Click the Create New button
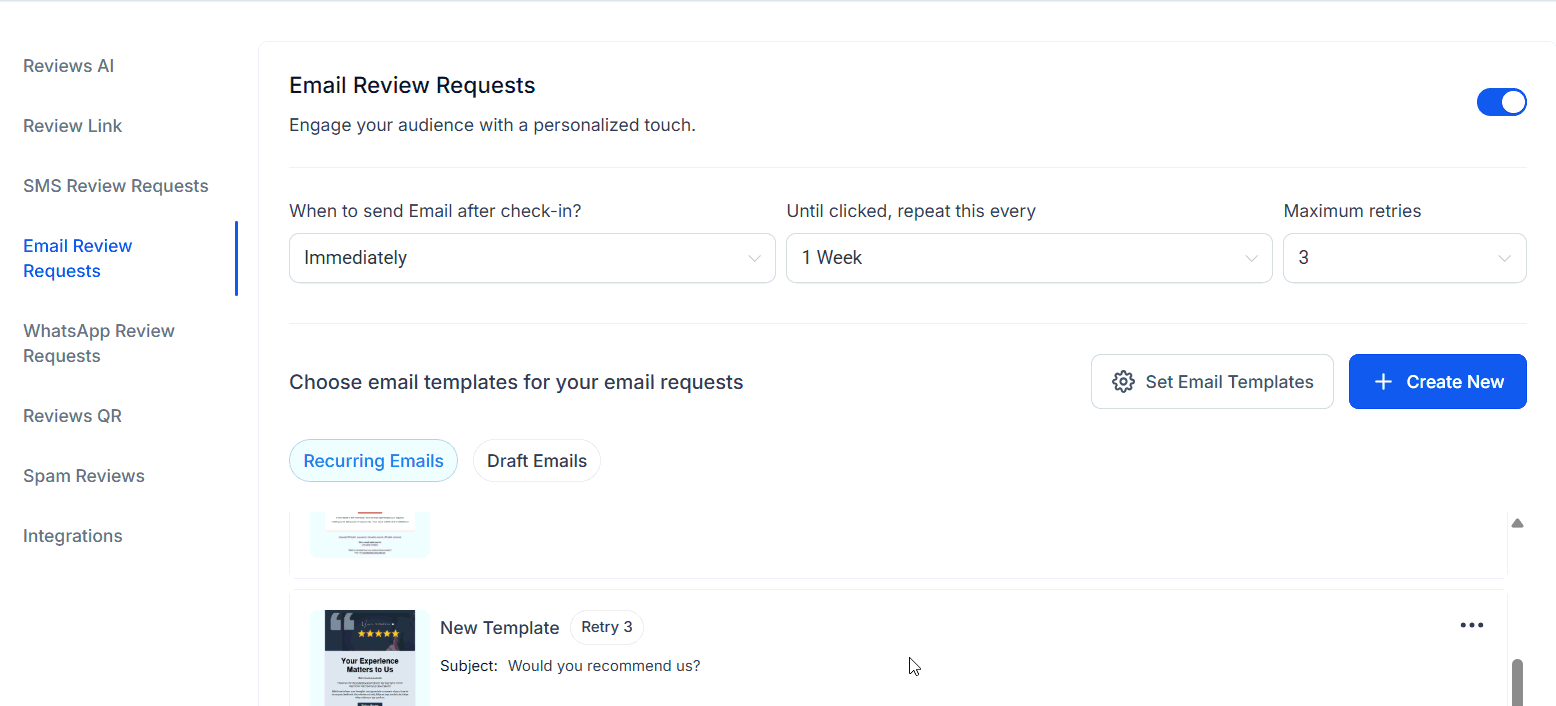1556x706 pixels. click(x=1437, y=381)
